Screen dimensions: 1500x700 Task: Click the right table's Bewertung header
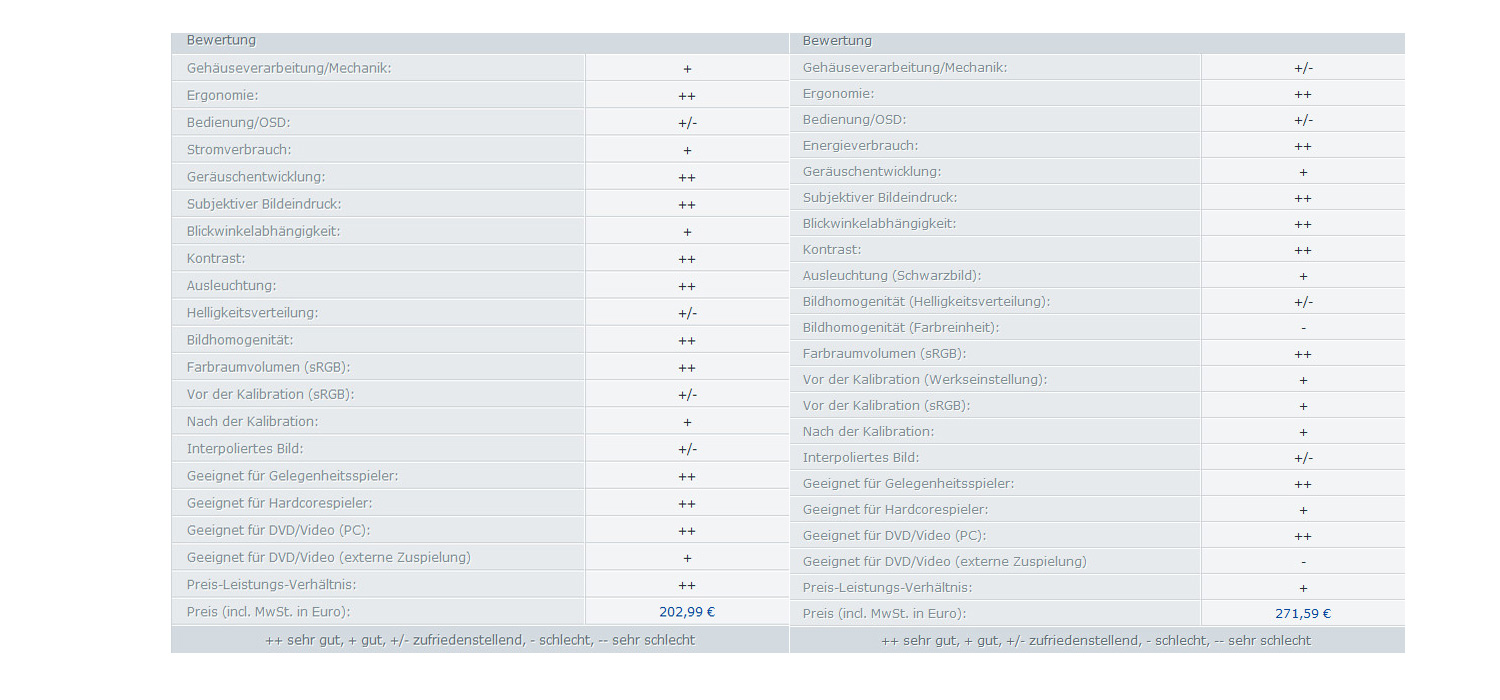pos(837,41)
